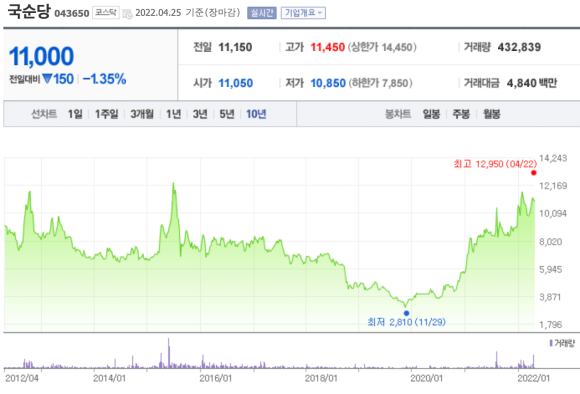Screen dimensions: 580x394
Task: Click the 하한가 7,850 text
Action: tap(380, 83)
